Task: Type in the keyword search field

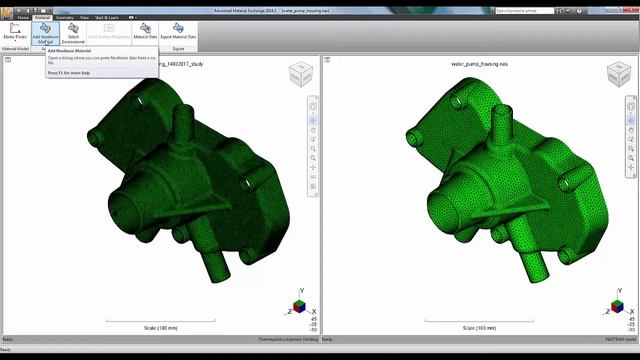Action: 524,11
